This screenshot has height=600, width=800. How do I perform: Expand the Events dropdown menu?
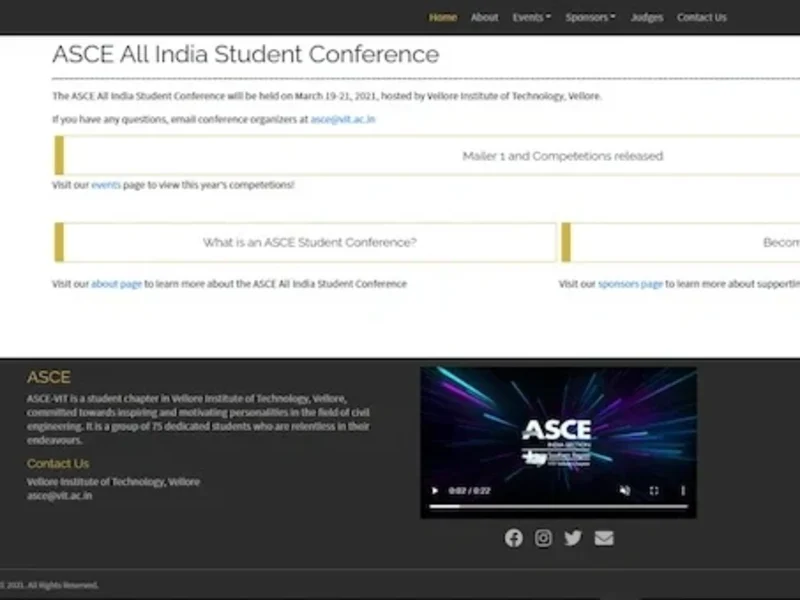tap(531, 17)
